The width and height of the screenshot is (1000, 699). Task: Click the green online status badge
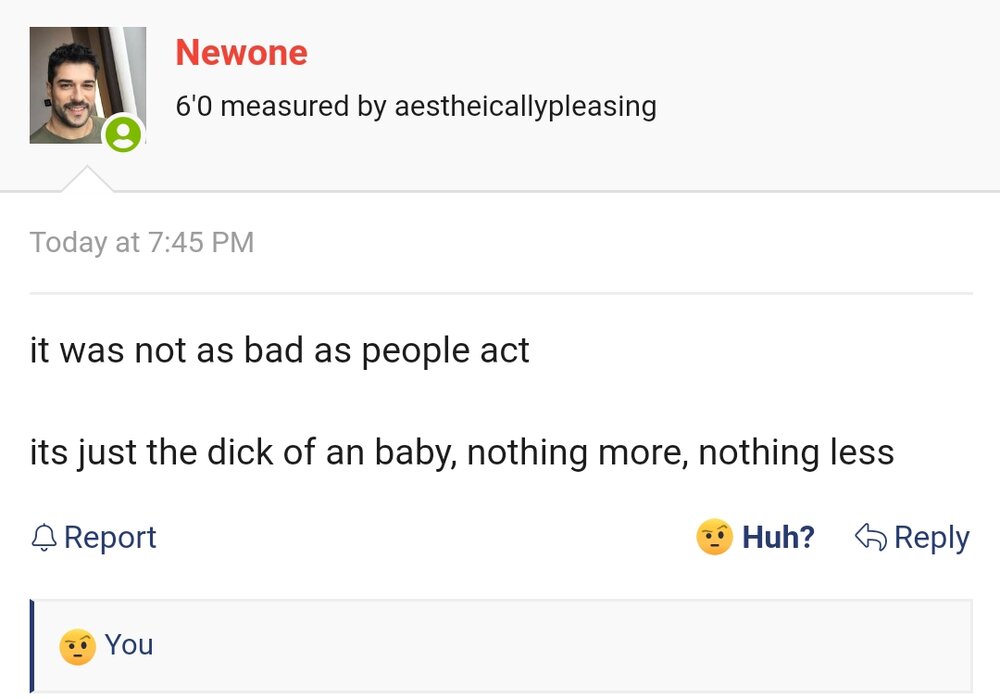123,134
